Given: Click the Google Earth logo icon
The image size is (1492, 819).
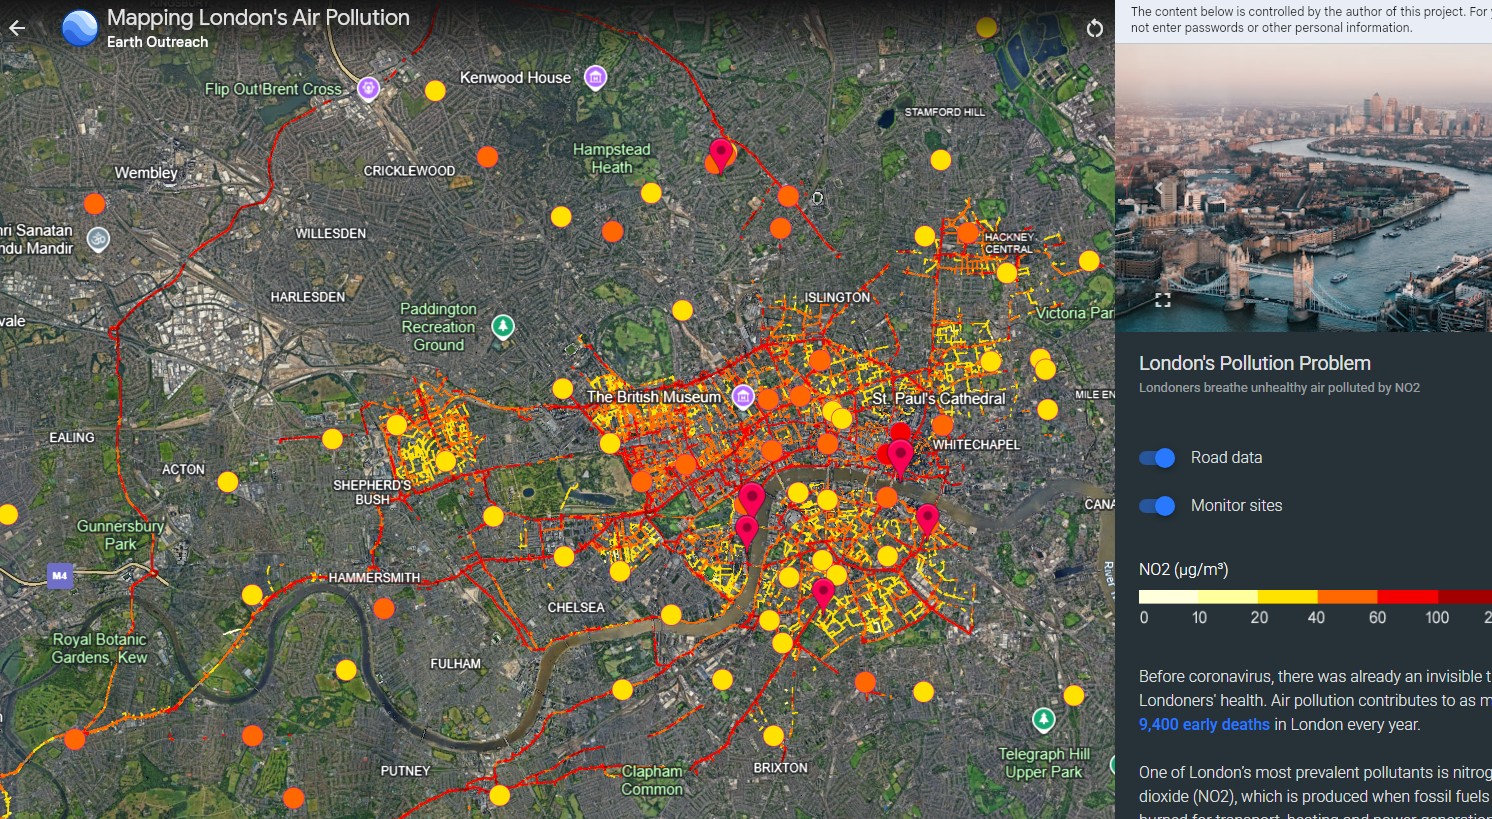Looking at the screenshot, I should [80, 28].
